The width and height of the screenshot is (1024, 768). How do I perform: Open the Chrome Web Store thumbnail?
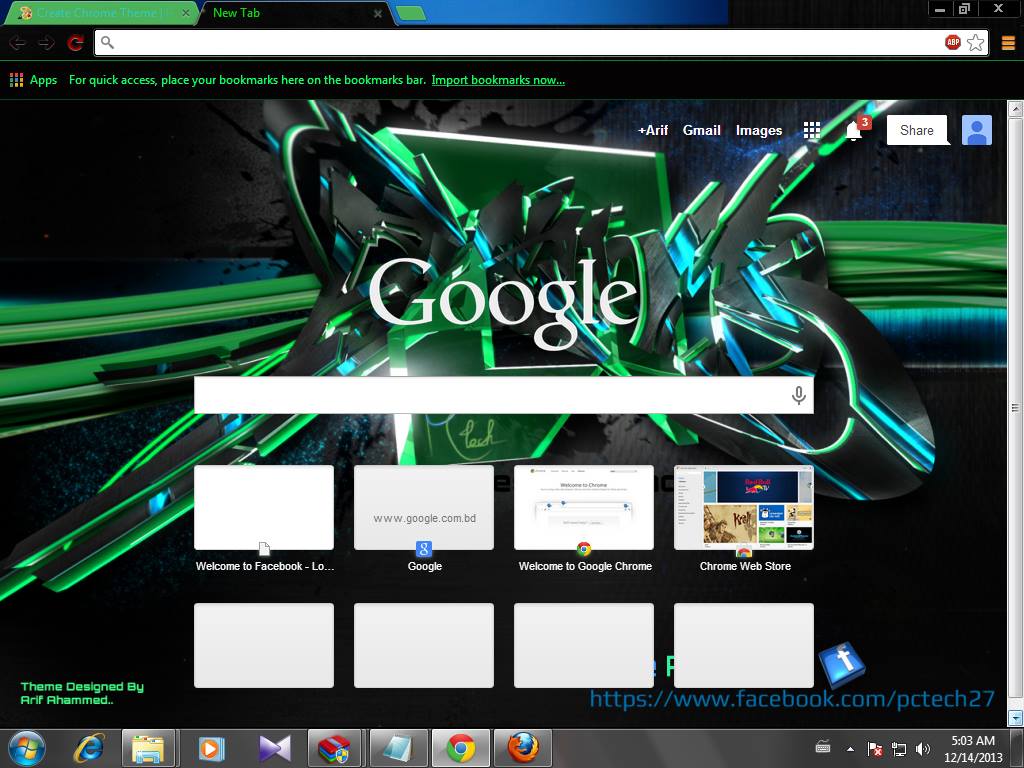coord(744,507)
